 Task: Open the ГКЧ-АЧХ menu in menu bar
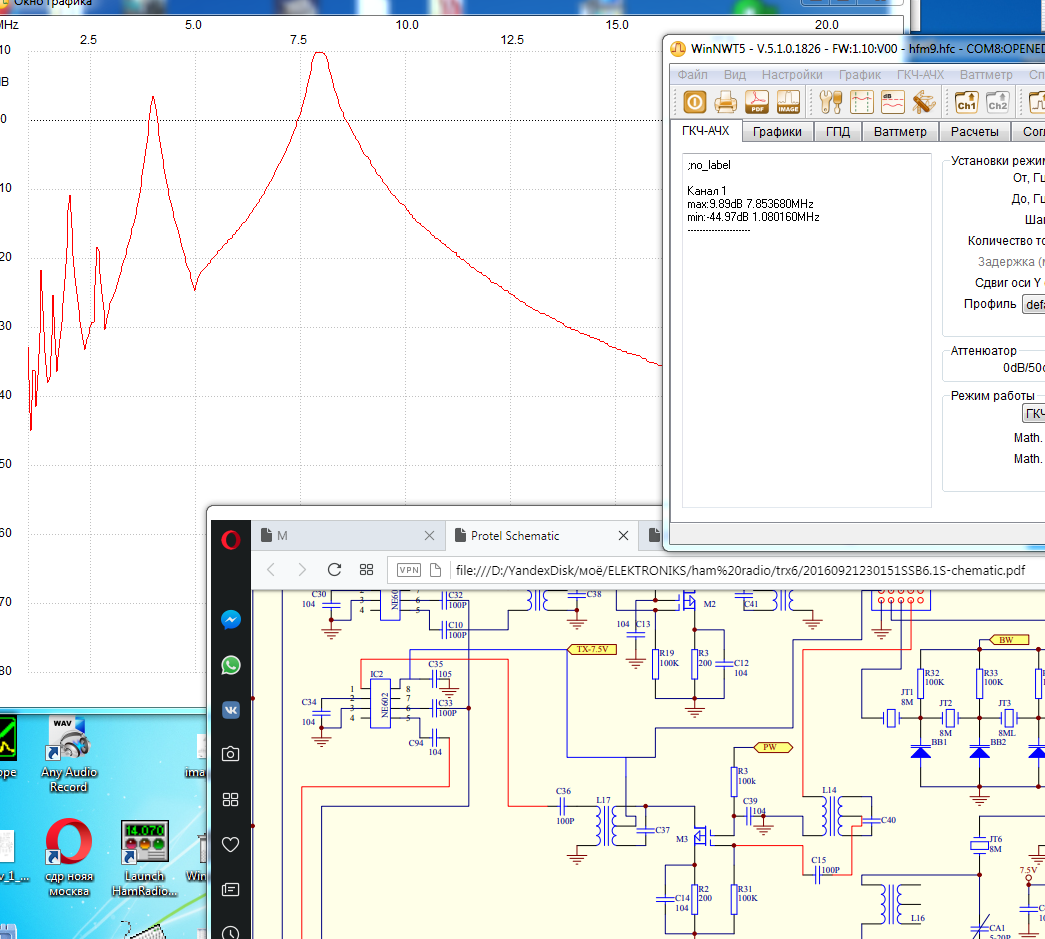click(920, 75)
